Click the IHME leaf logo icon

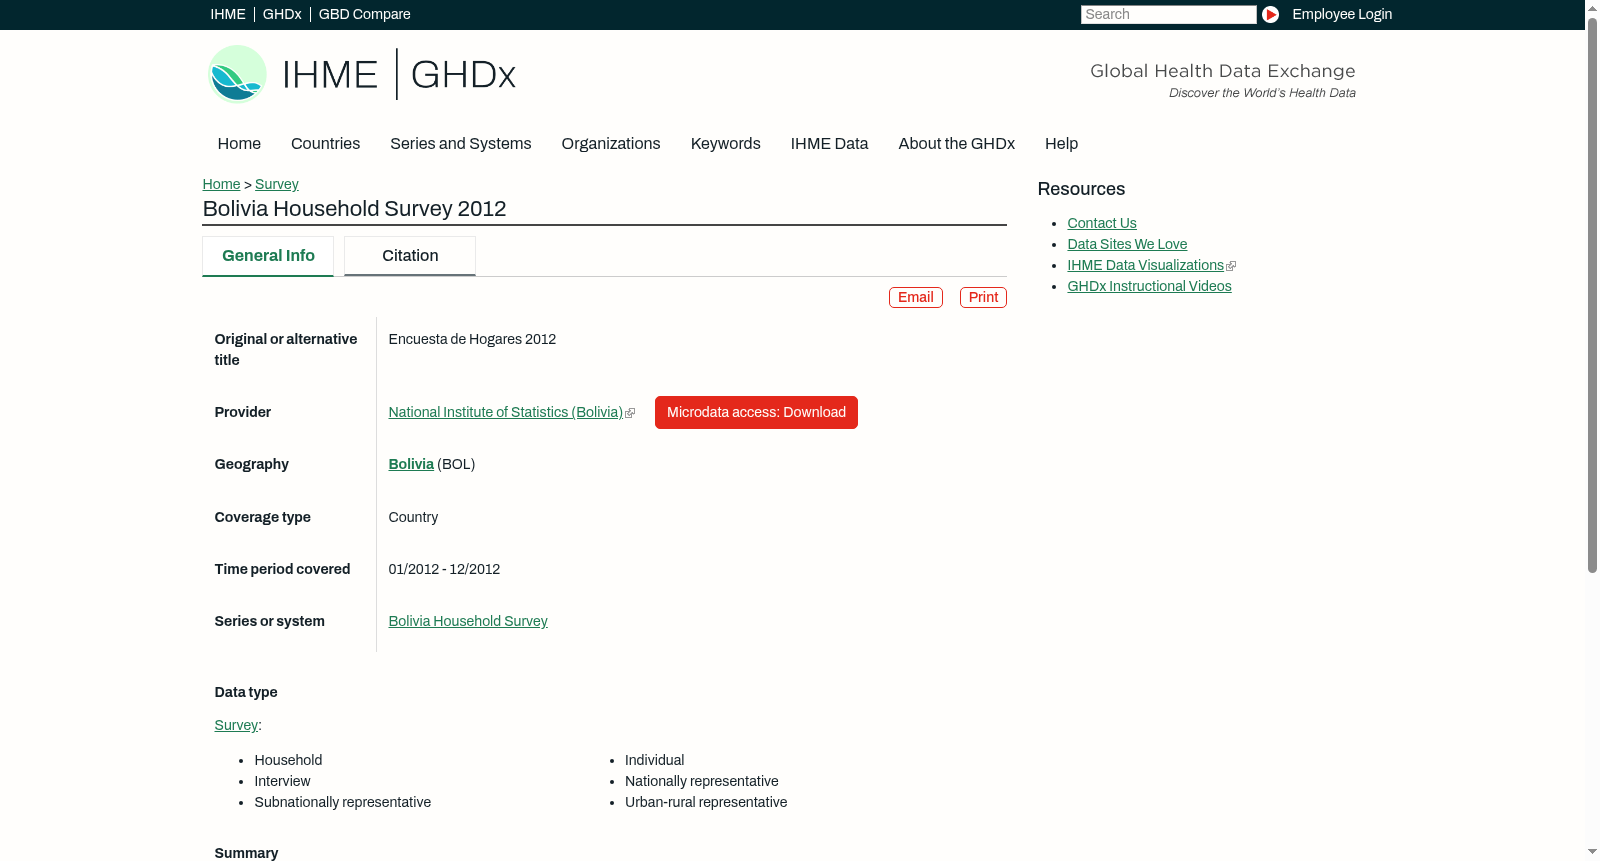[237, 74]
